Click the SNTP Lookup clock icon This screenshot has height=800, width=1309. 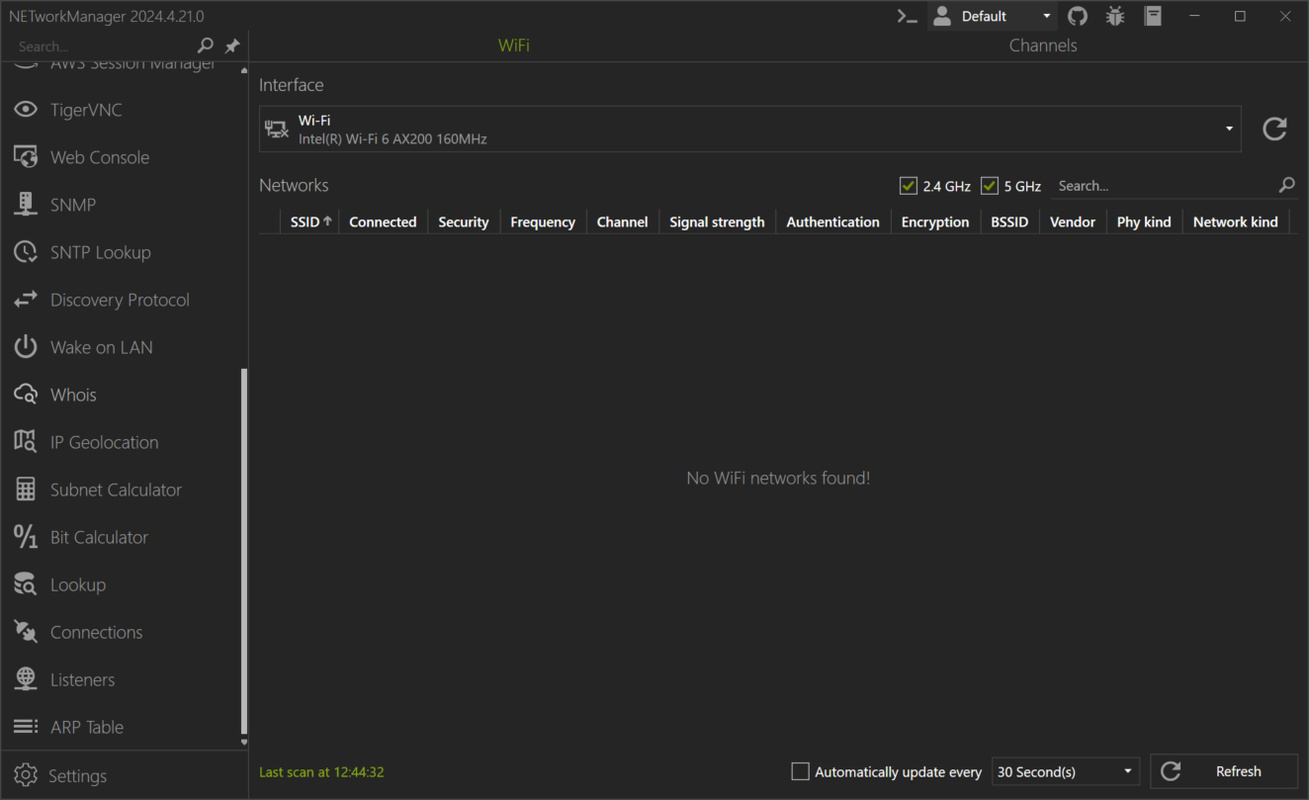(x=26, y=252)
